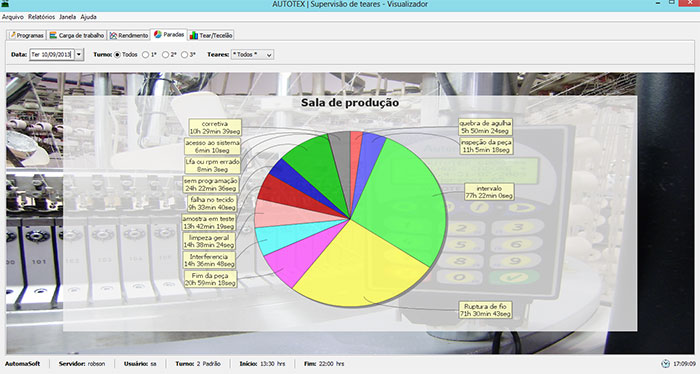Open the Arquivo menu
This screenshot has width=700, height=374.
point(12,17)
